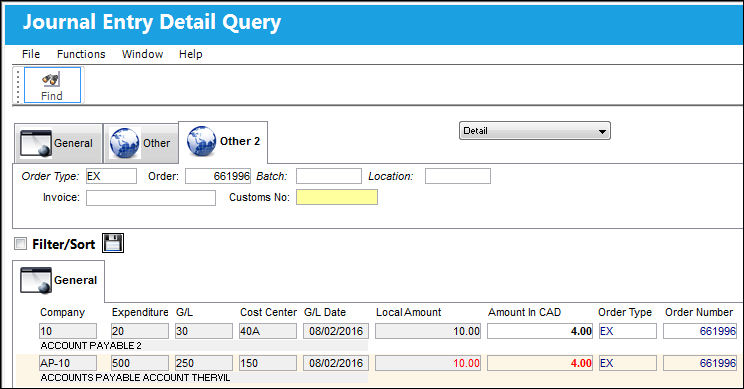
Task: Click the G/L Date column header
Action: coord(325,313)
